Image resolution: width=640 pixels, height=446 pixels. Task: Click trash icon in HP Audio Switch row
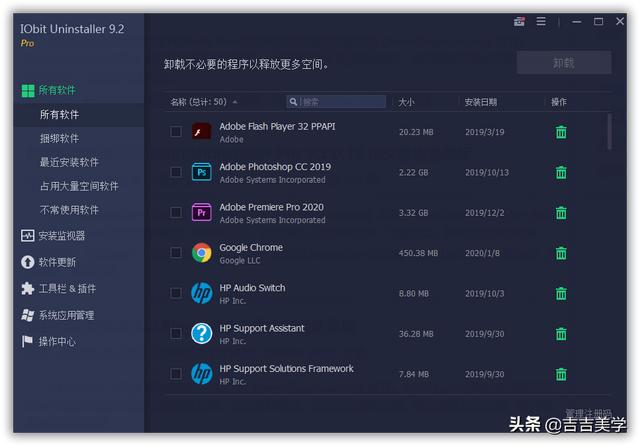[x=561, y=293]
